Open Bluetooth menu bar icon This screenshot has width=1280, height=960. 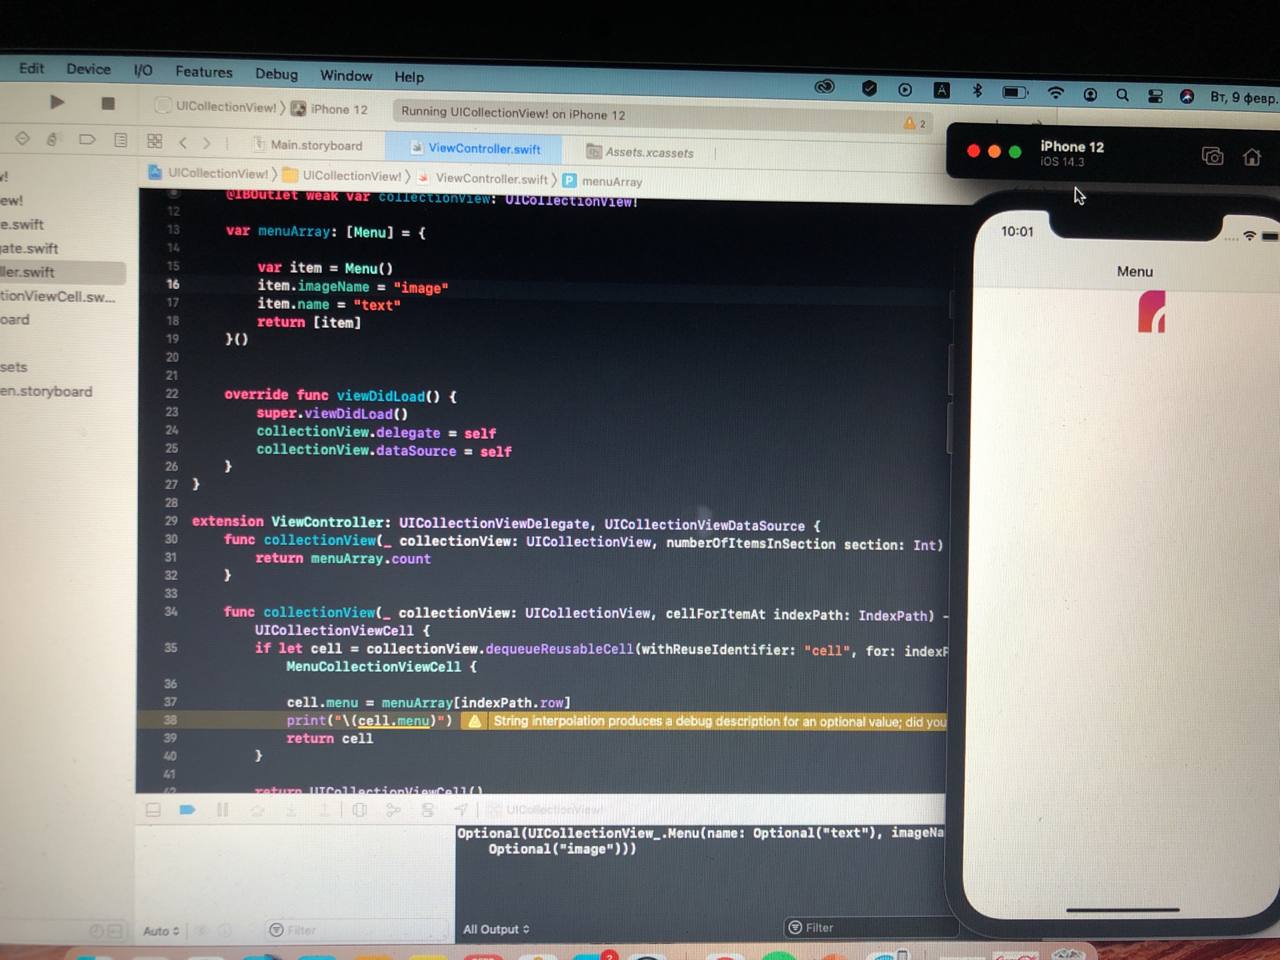[977, 90]
